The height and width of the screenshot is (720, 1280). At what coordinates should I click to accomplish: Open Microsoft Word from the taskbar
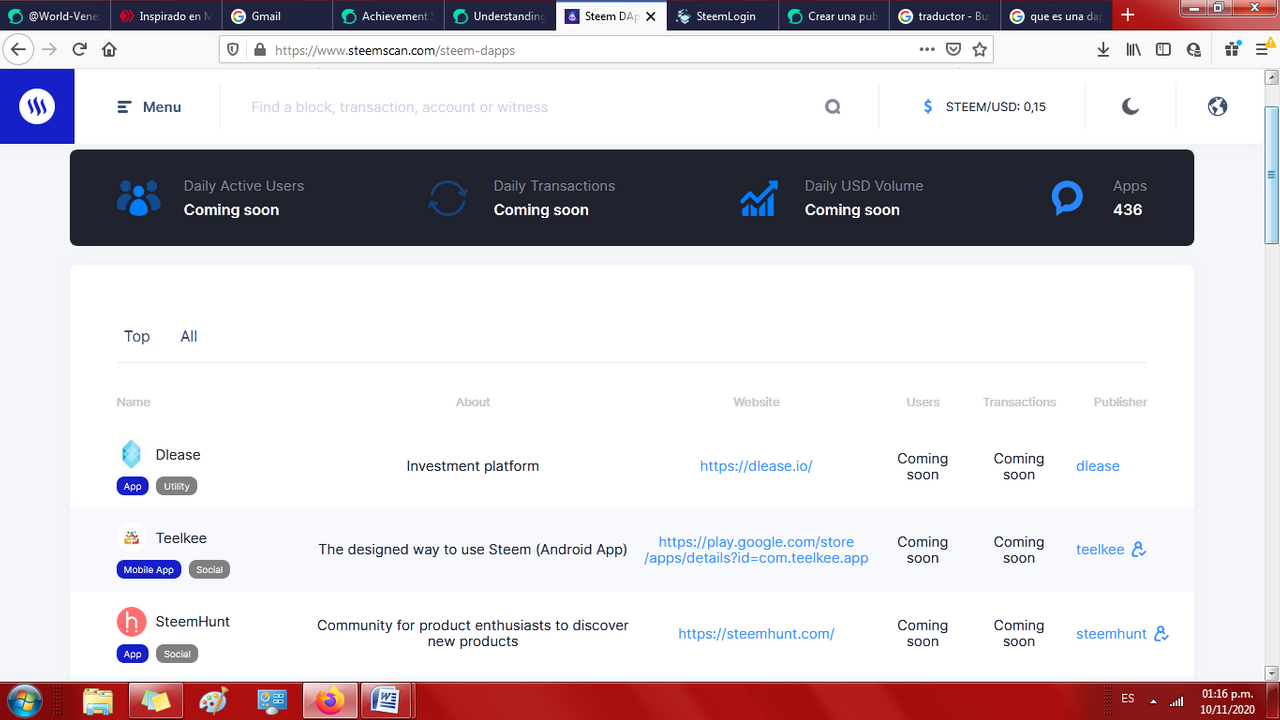[x=386, y=701]
